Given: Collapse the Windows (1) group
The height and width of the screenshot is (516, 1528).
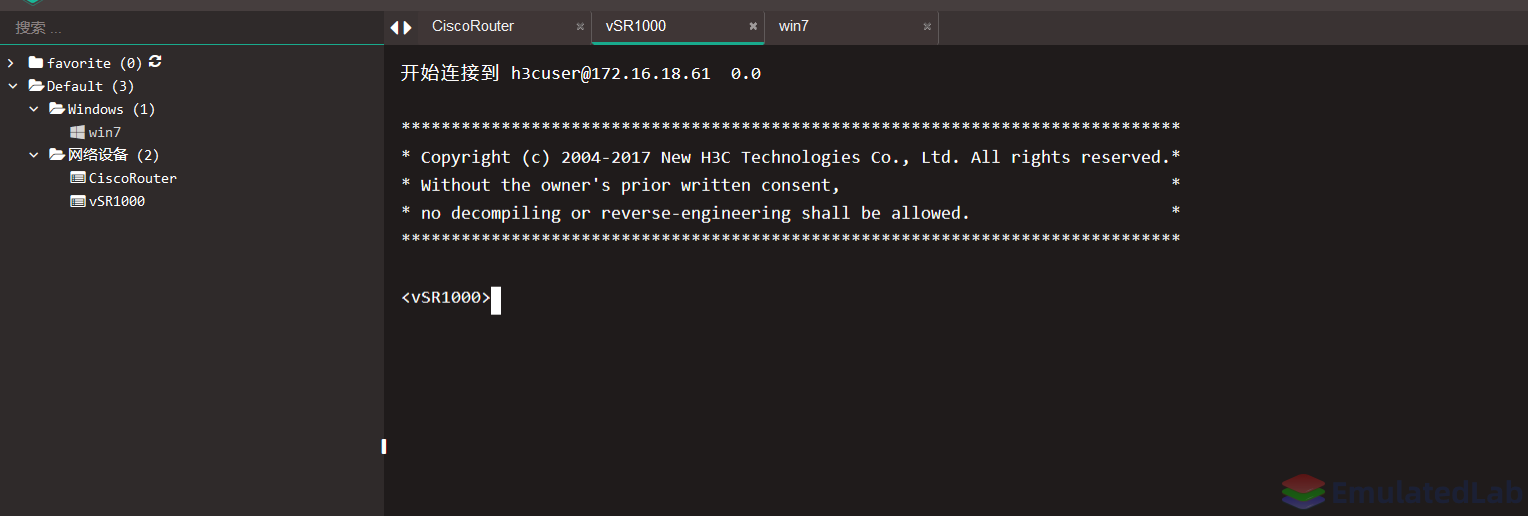Looking at the screenshot, I should 34,109.
